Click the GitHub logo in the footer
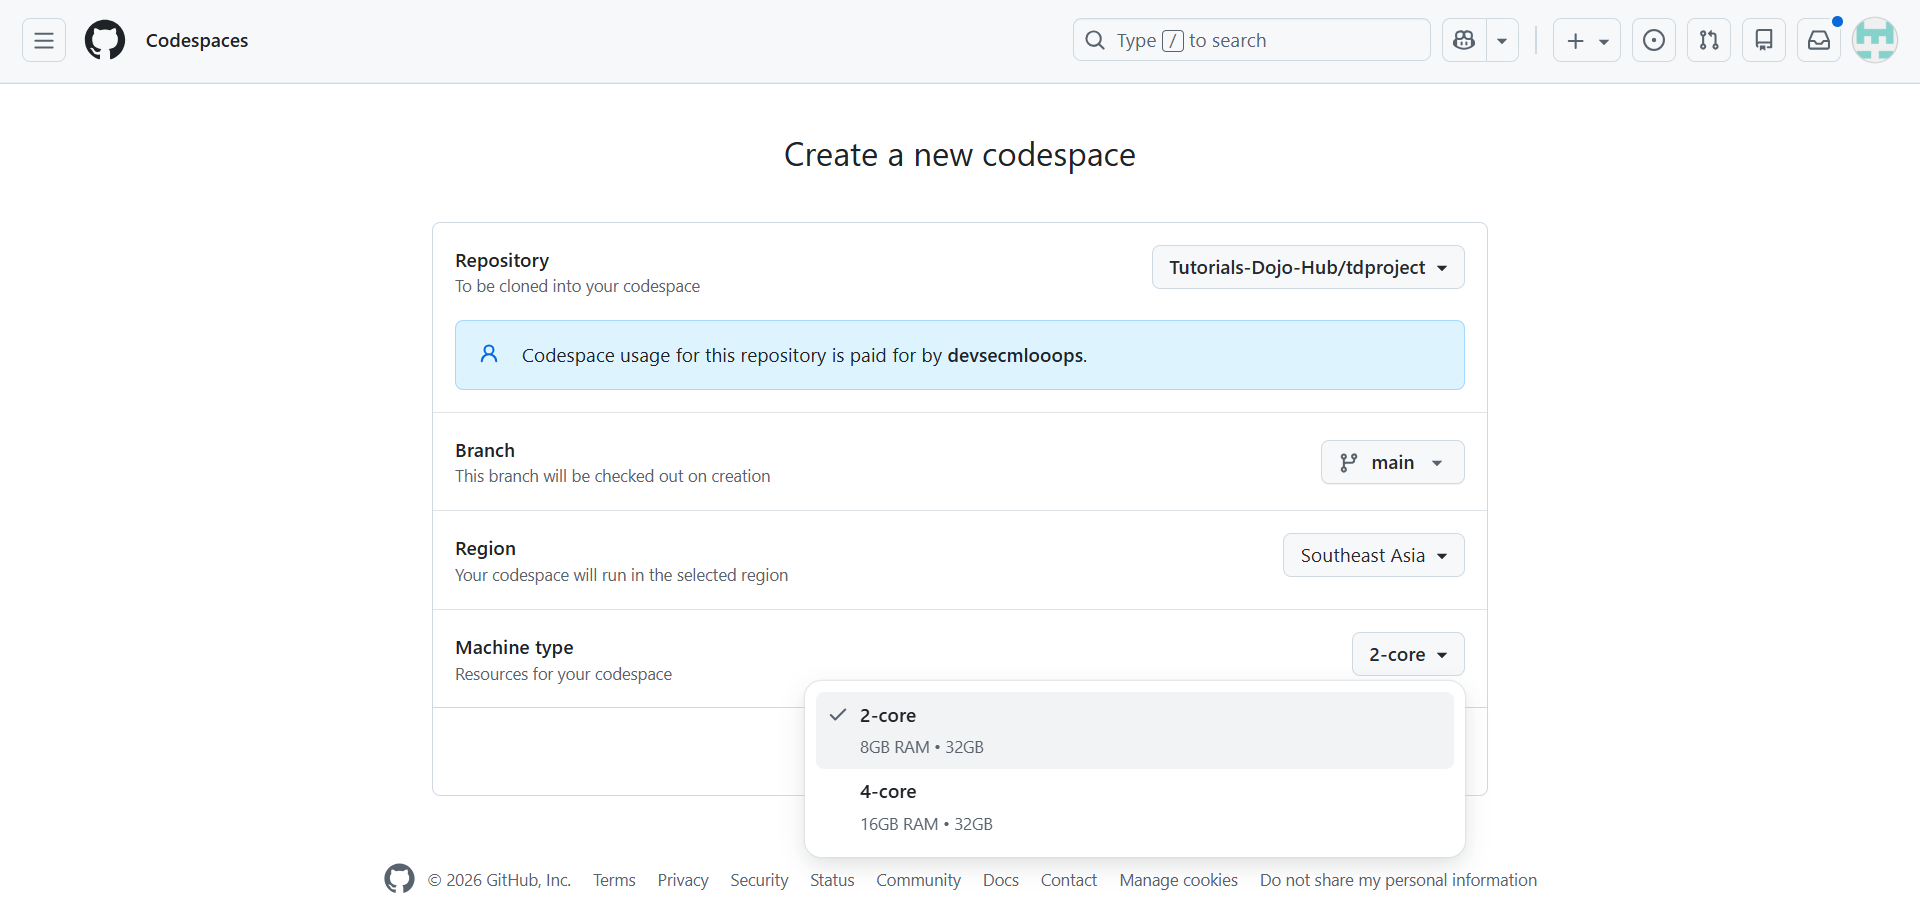Viewport: 1920px width, 924px height. tap(398, 879)
